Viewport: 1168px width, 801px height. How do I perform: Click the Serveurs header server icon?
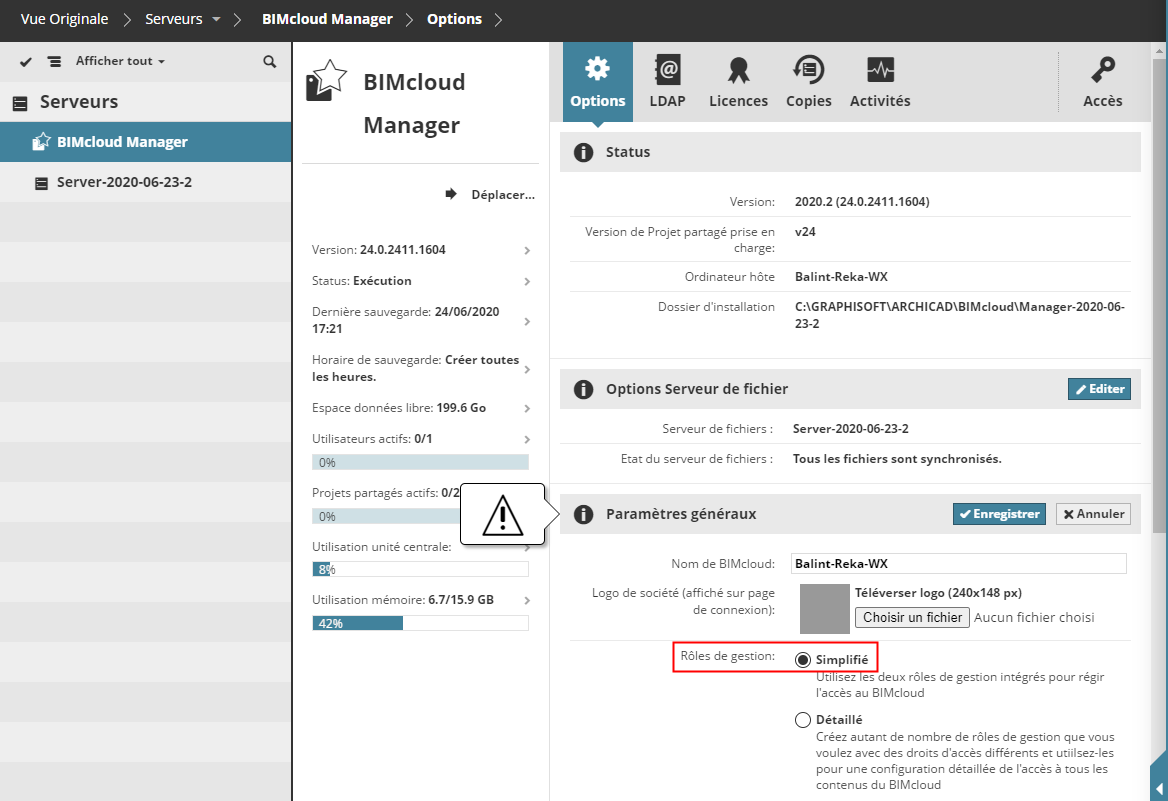coord(20,103)
